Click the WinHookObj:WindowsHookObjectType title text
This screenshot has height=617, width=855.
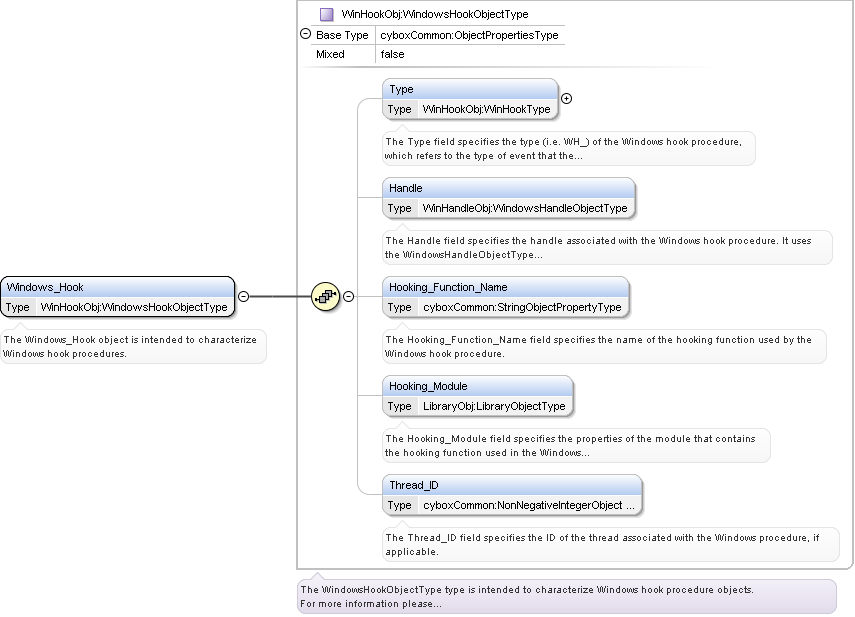(435, 14)
